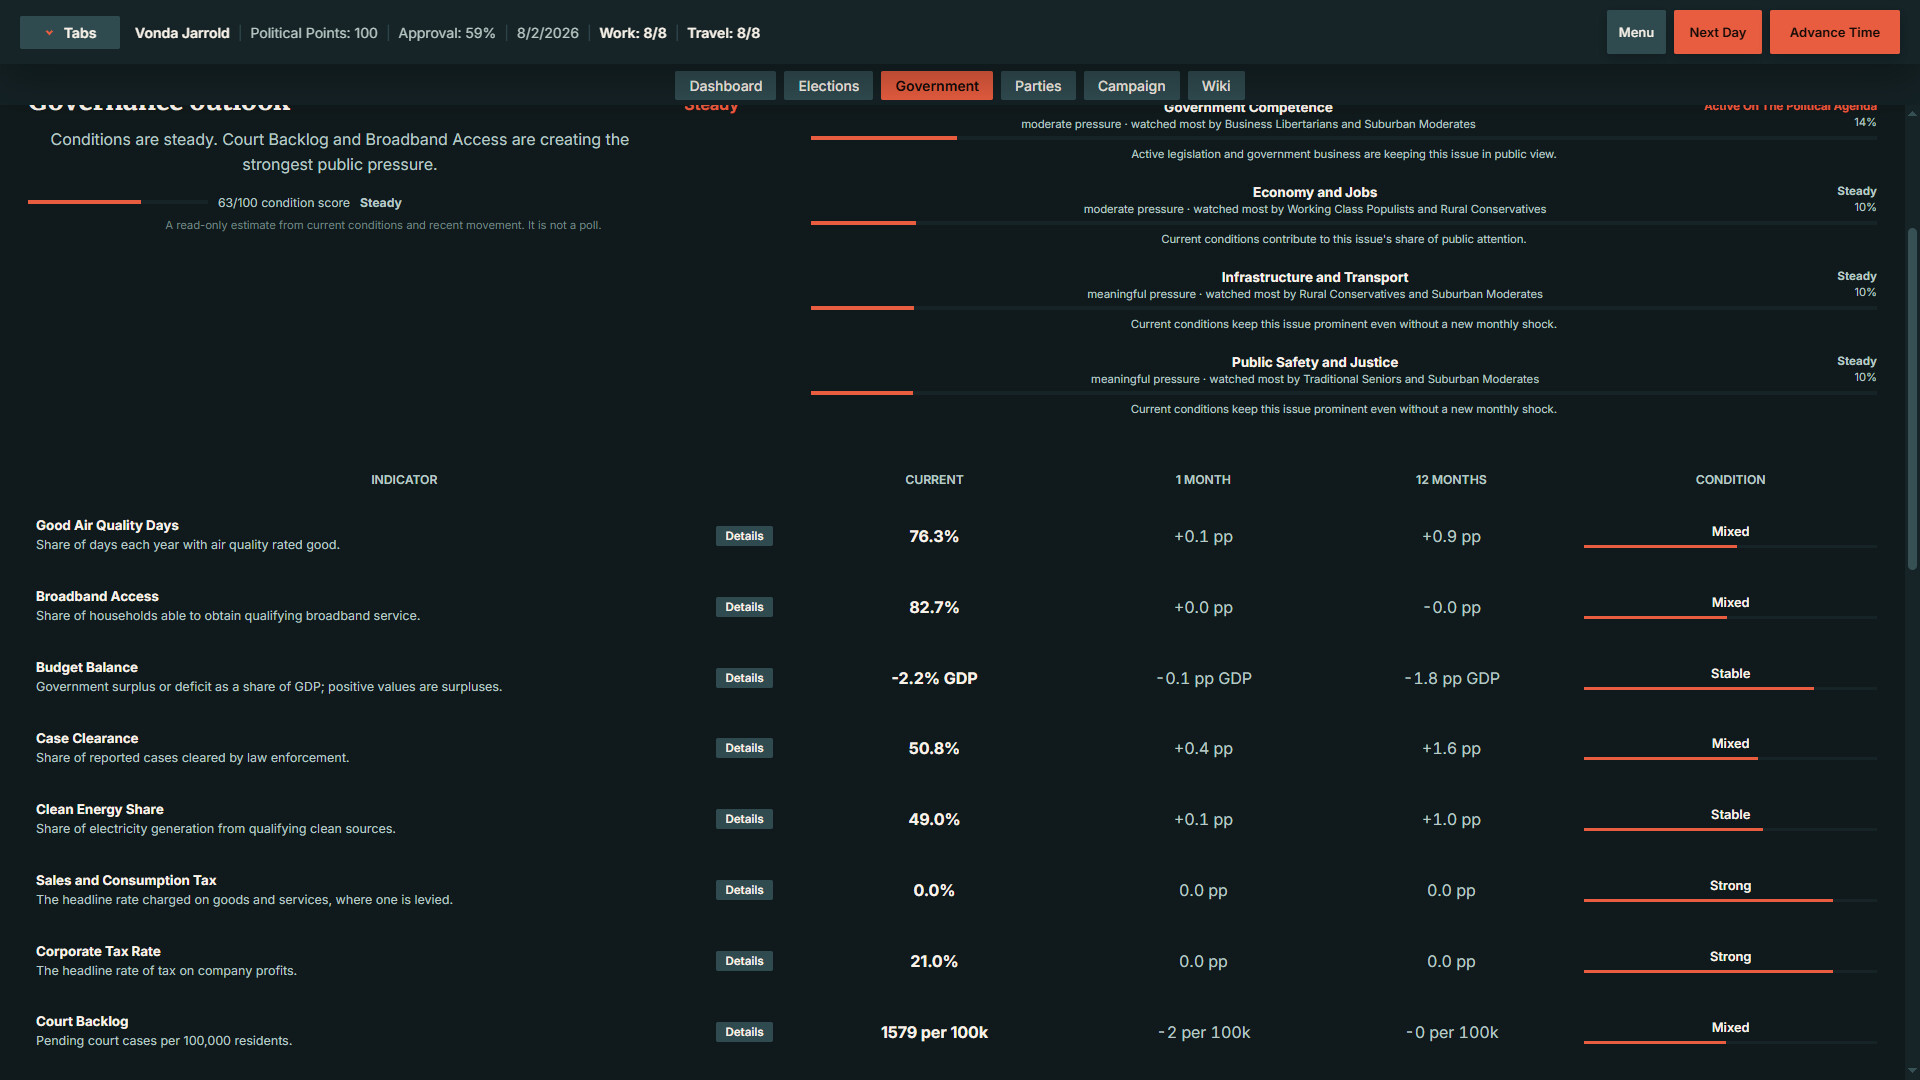Advance to the Next Day
This screenshot has height=1080, width=1920.
pyautogui.click(x=1717, y=32)
